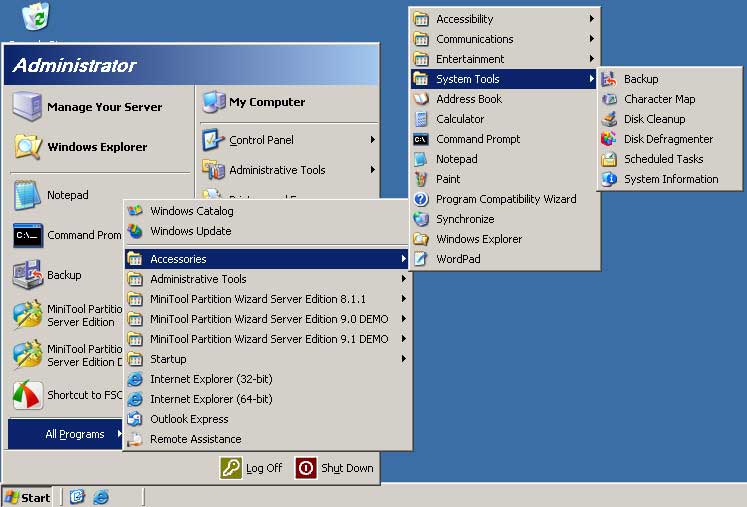Expand the Startup programs folder

point(268,359)
